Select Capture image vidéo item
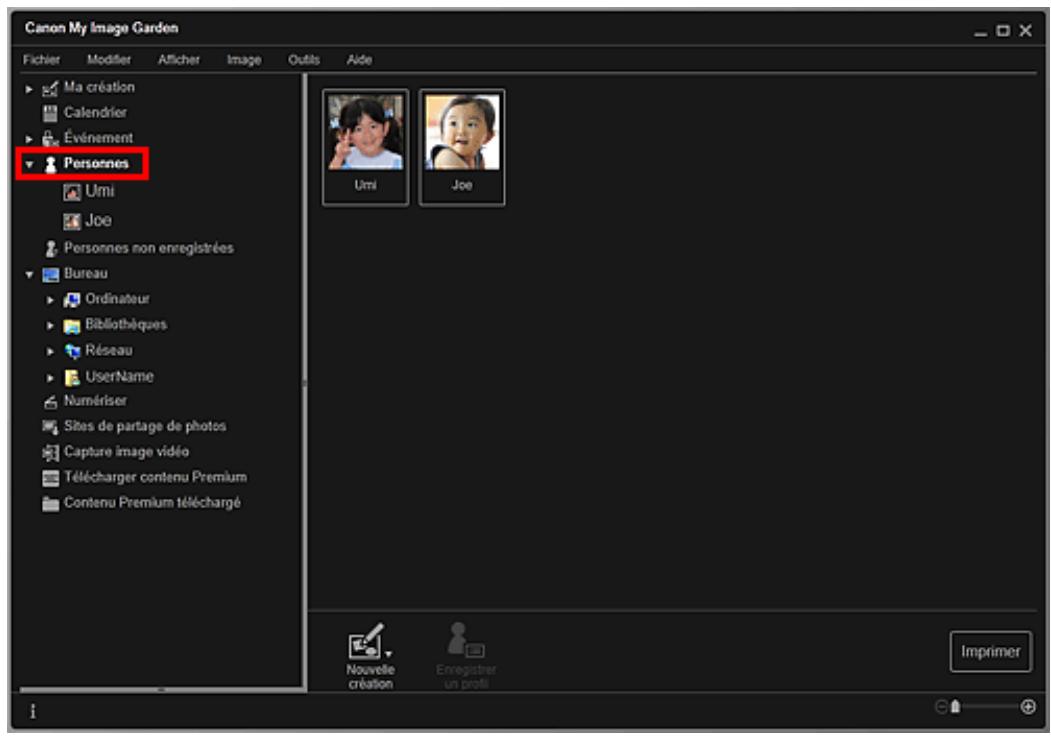The width and height of the screenshot is (1051, 737). 125,452
